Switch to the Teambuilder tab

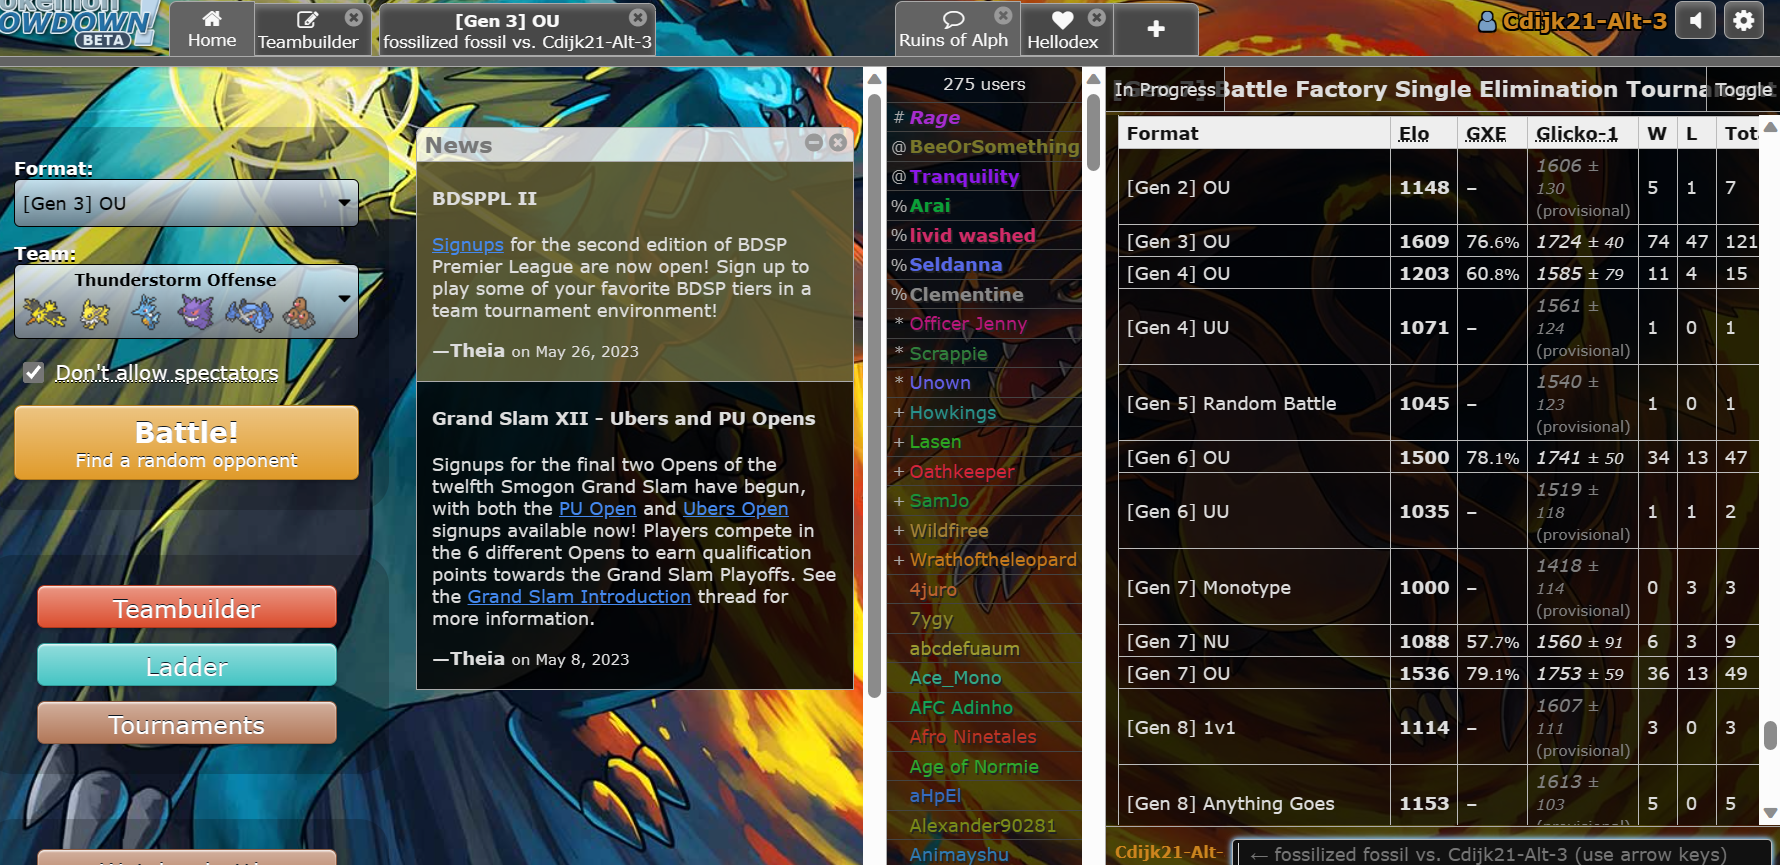(x=308, y=29)
